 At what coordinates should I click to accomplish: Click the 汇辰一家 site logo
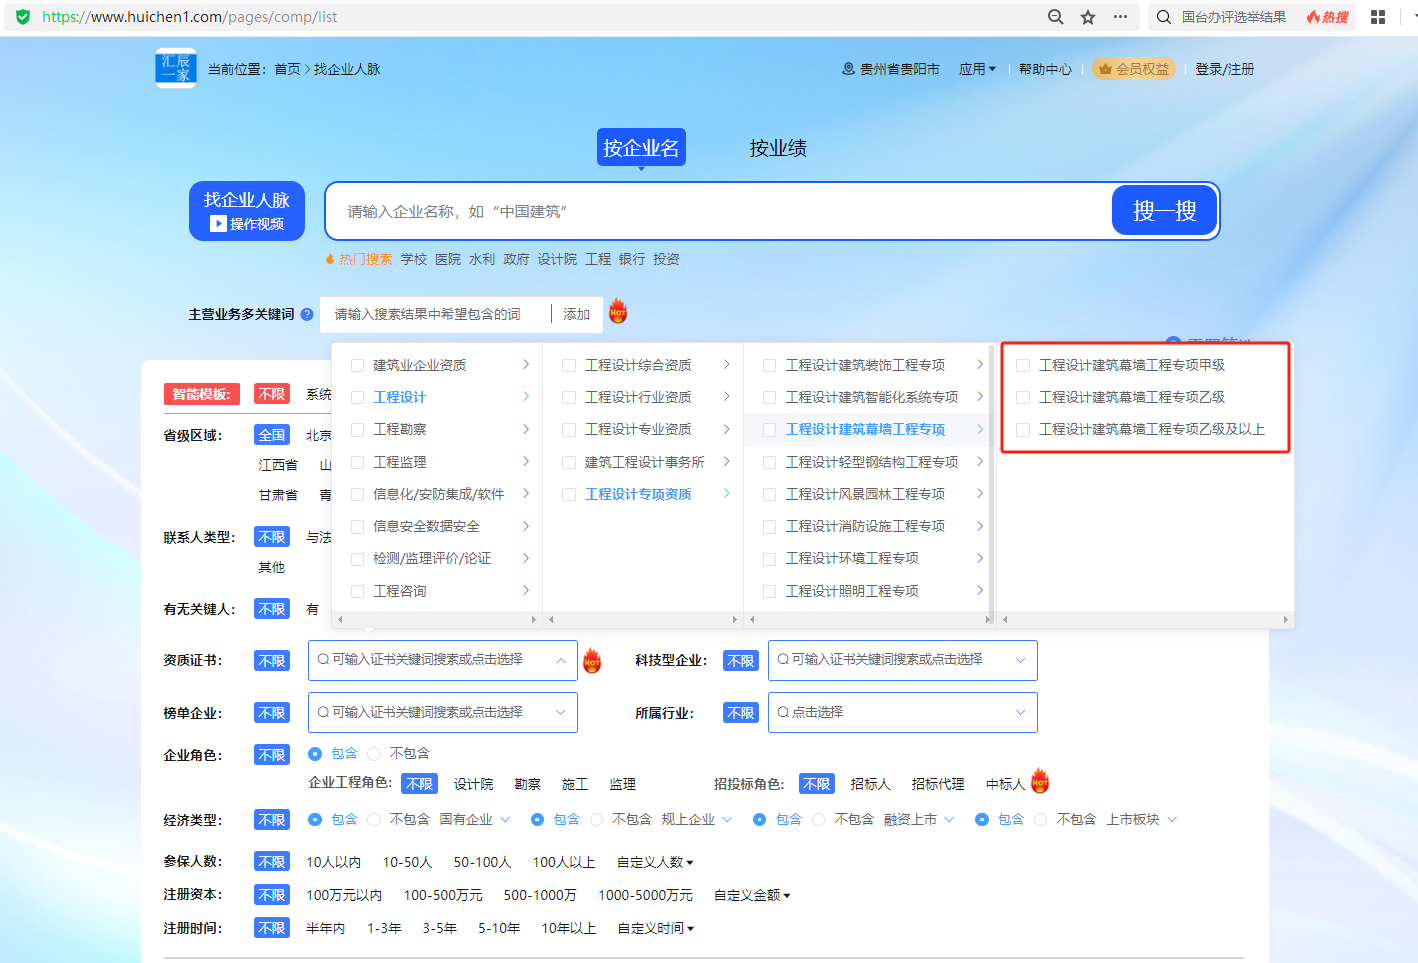pos(176,69)
